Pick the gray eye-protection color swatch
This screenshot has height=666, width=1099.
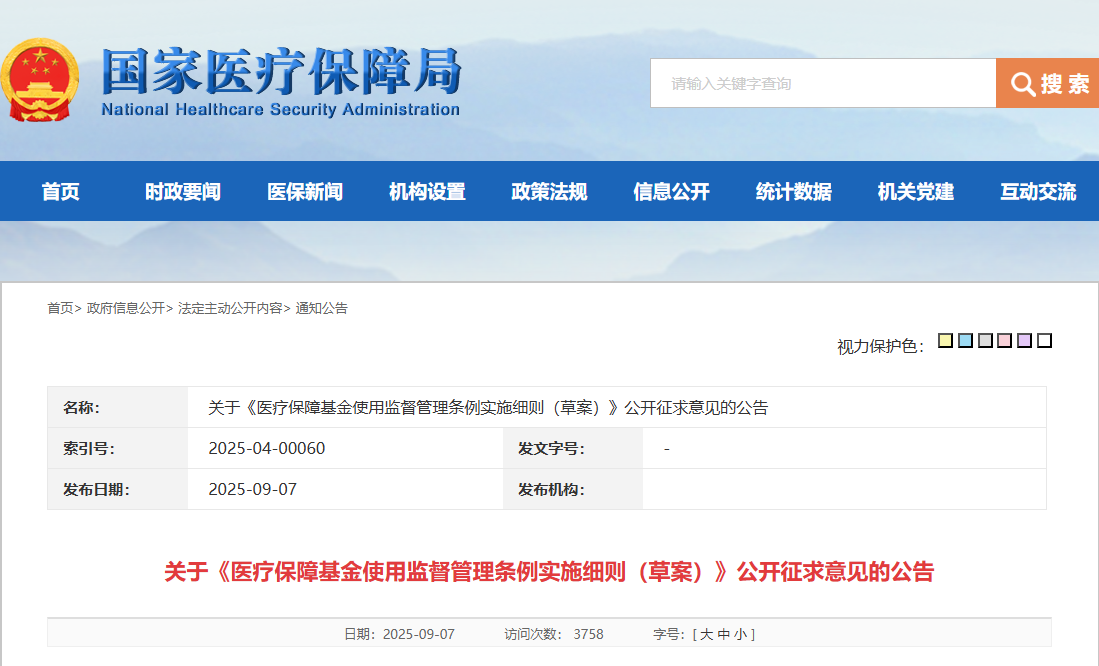click(985, 341)
